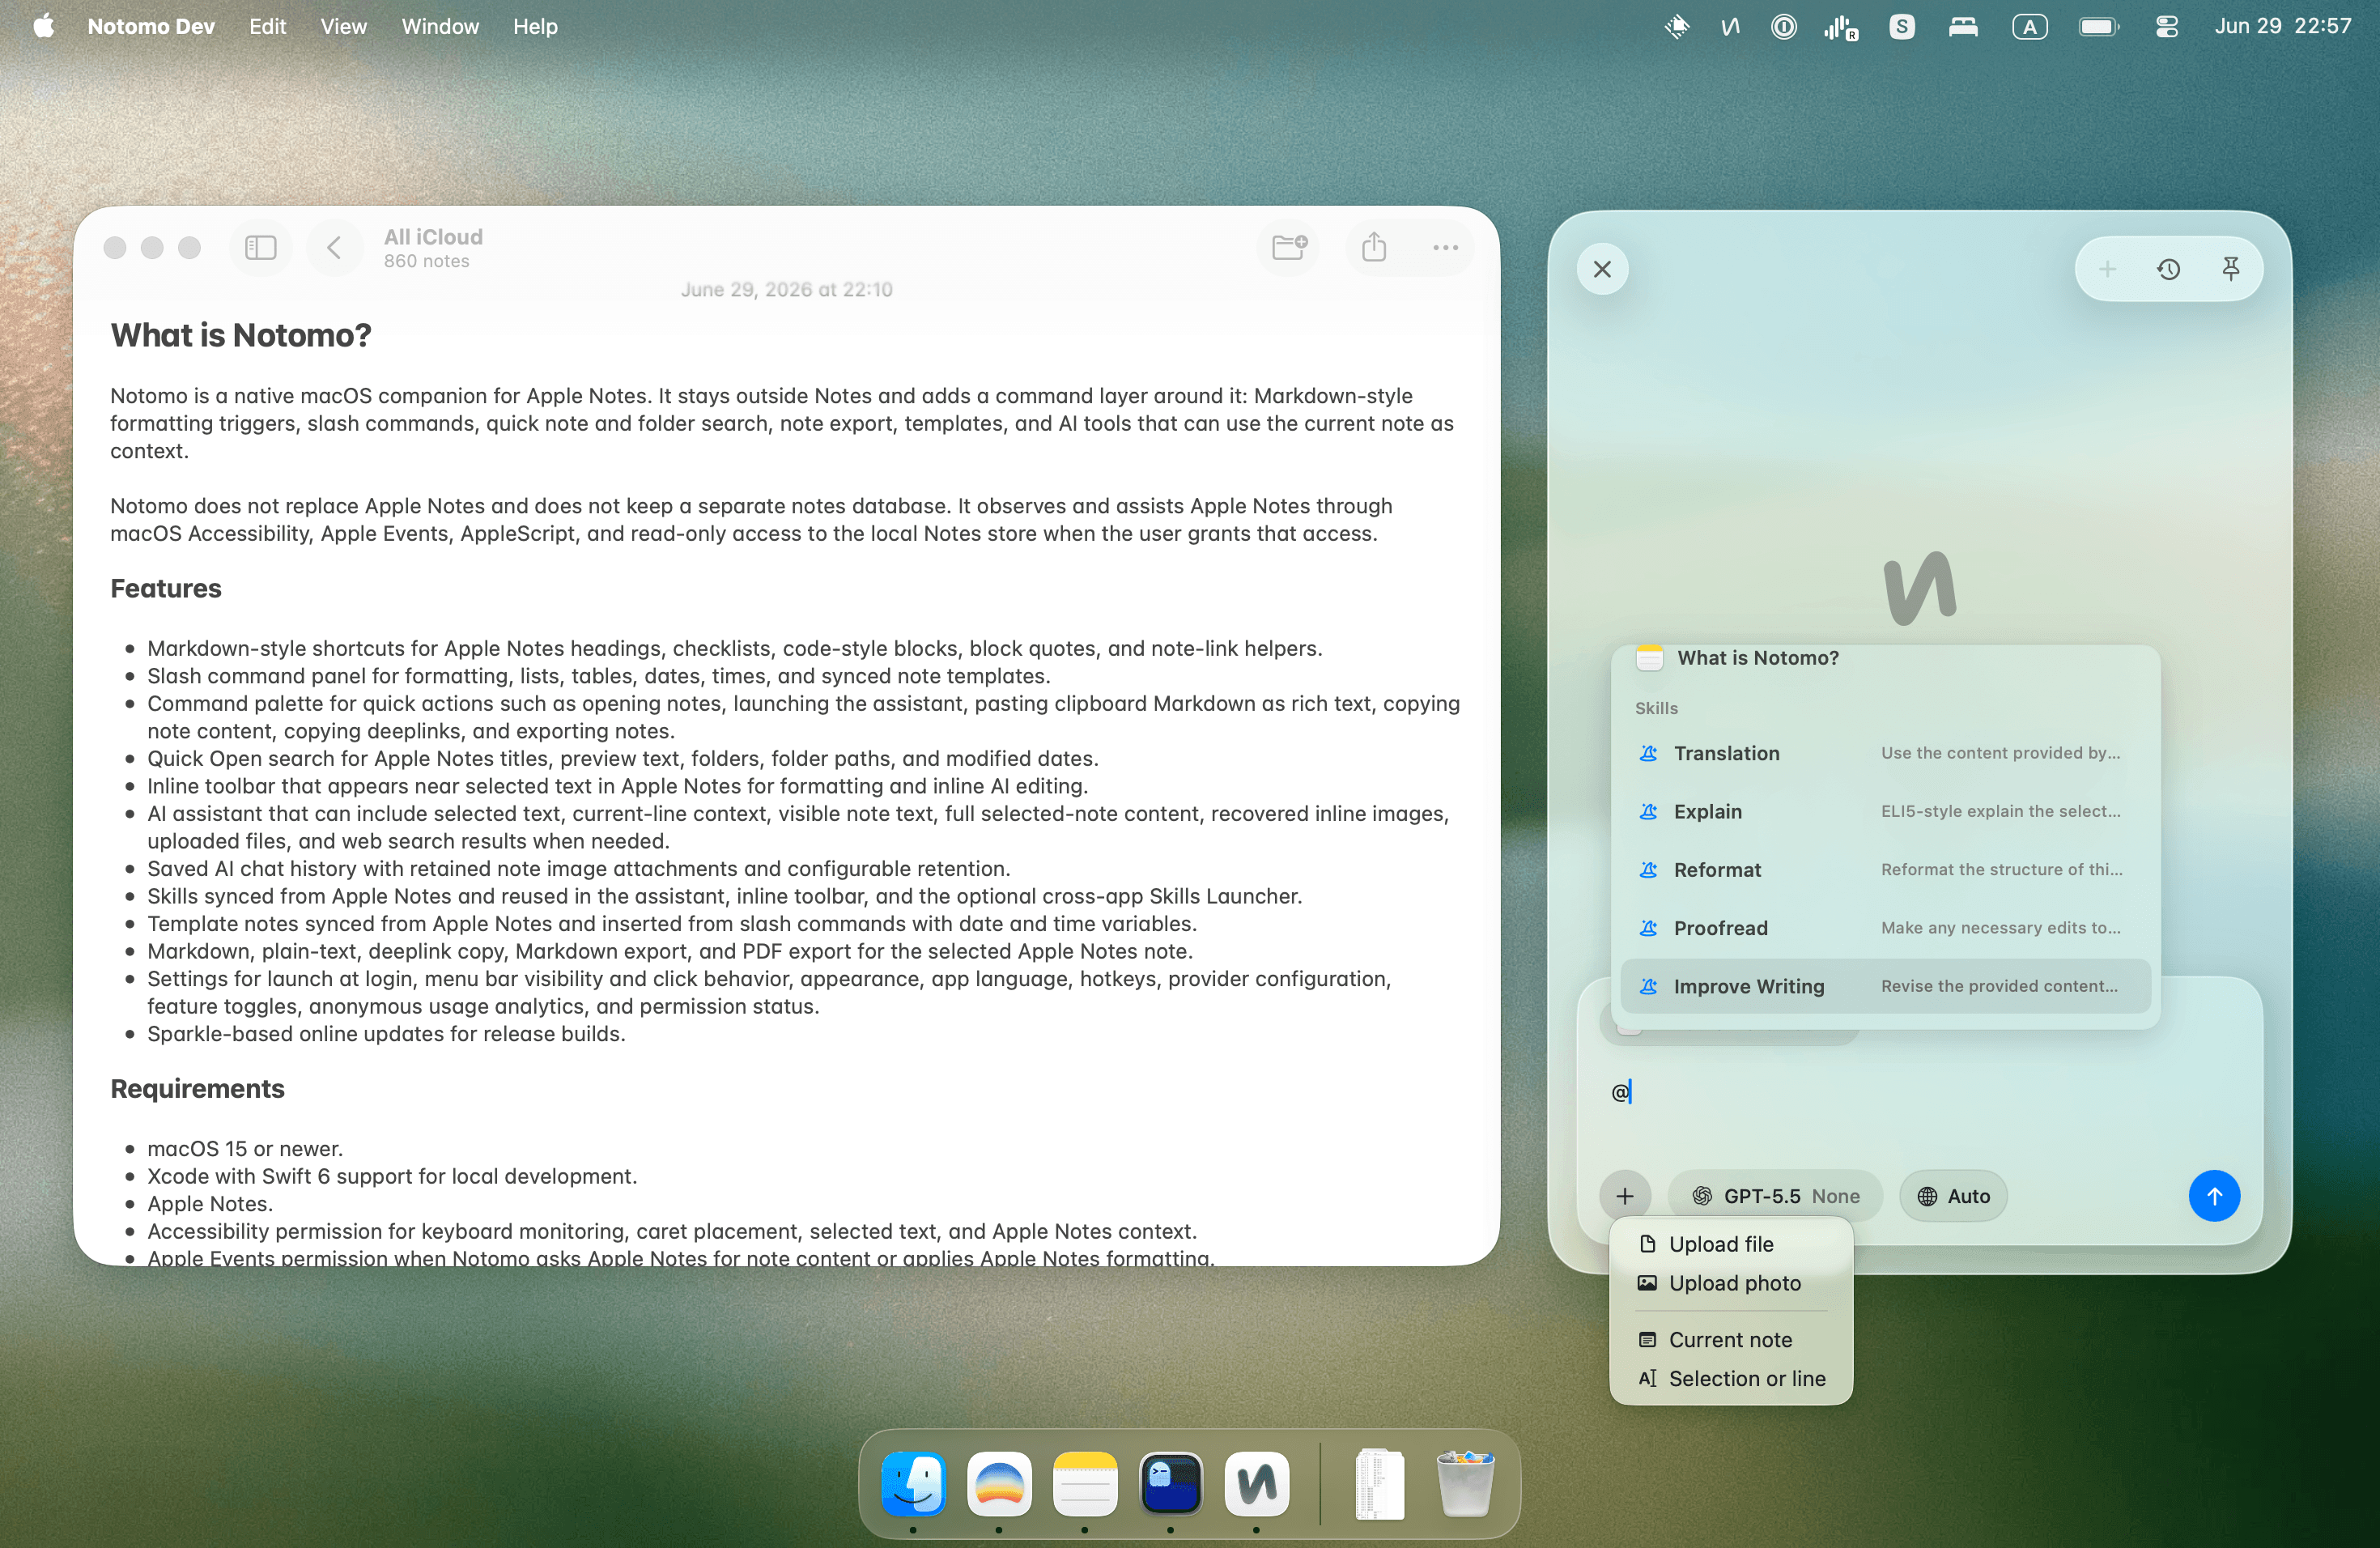Click the 'All iCloud' folder title

433,237
